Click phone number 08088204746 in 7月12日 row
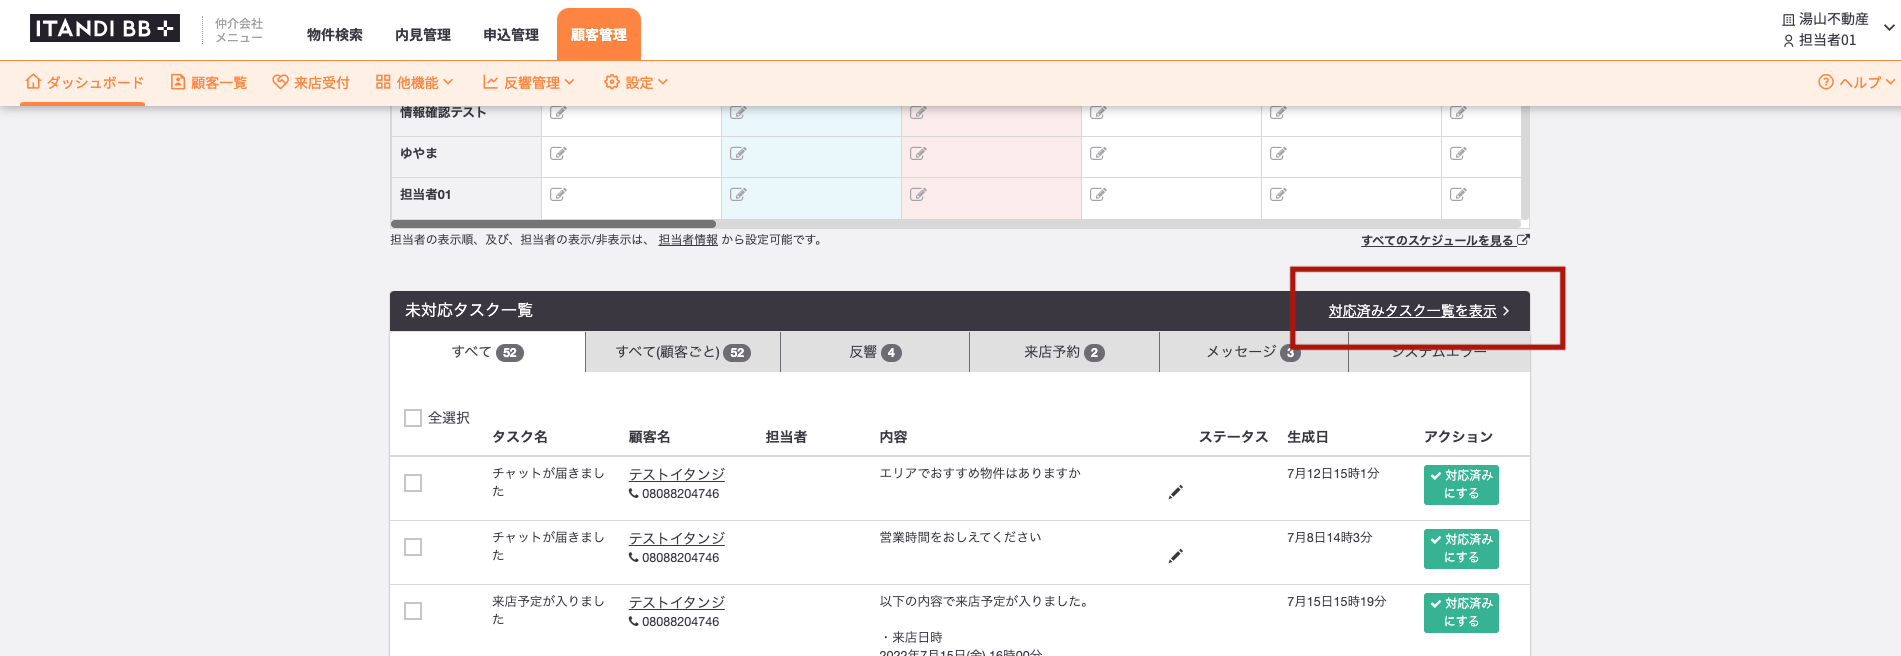 point(680,494)
